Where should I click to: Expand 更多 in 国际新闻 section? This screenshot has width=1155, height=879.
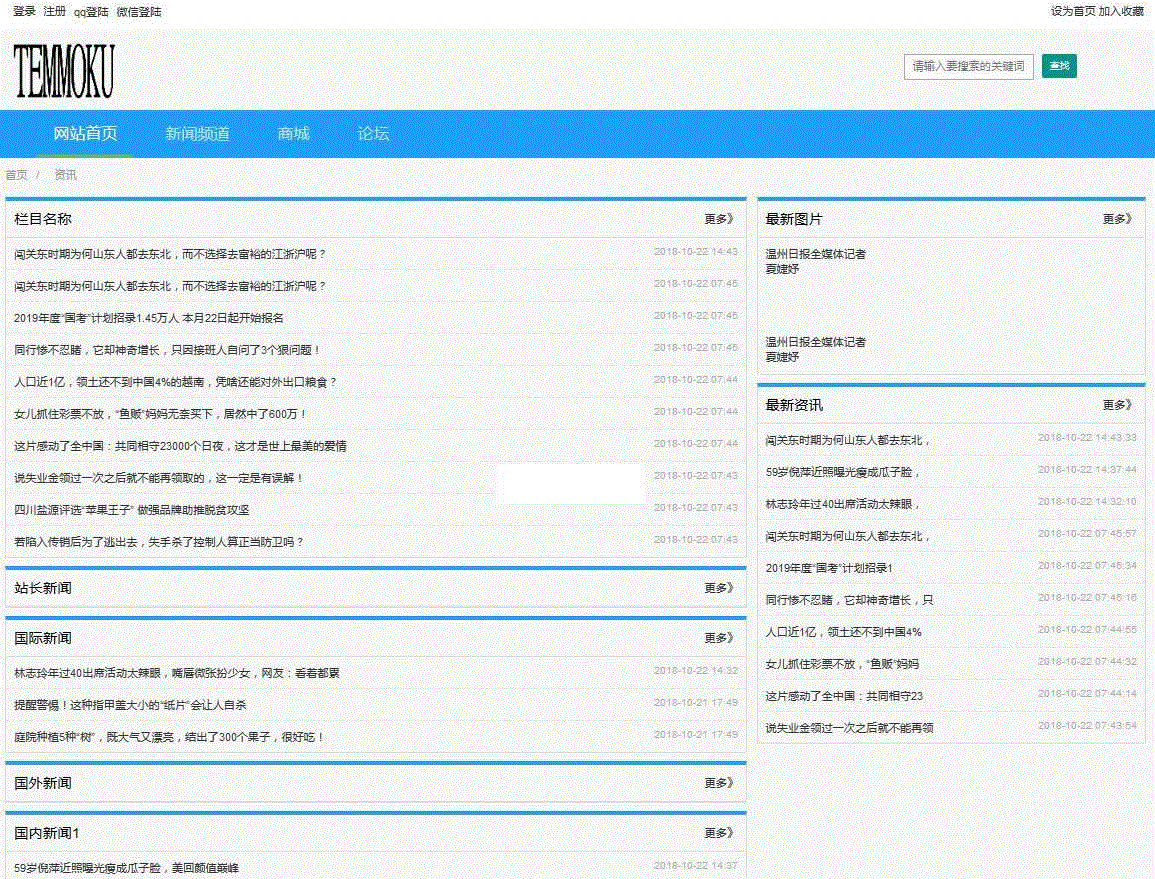click(719, 638)
